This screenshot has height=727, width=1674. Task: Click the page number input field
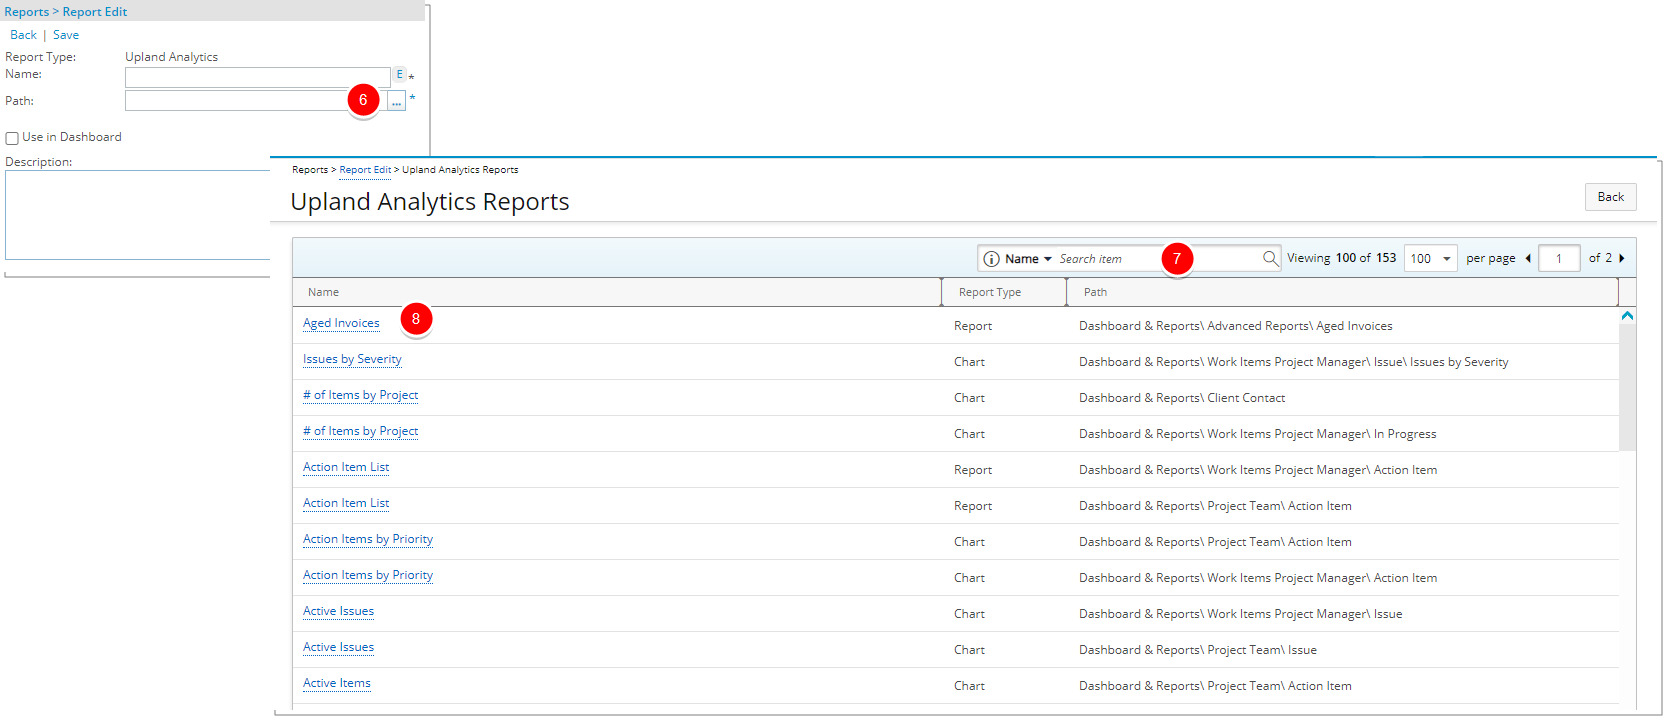(x=1559, y=258)
